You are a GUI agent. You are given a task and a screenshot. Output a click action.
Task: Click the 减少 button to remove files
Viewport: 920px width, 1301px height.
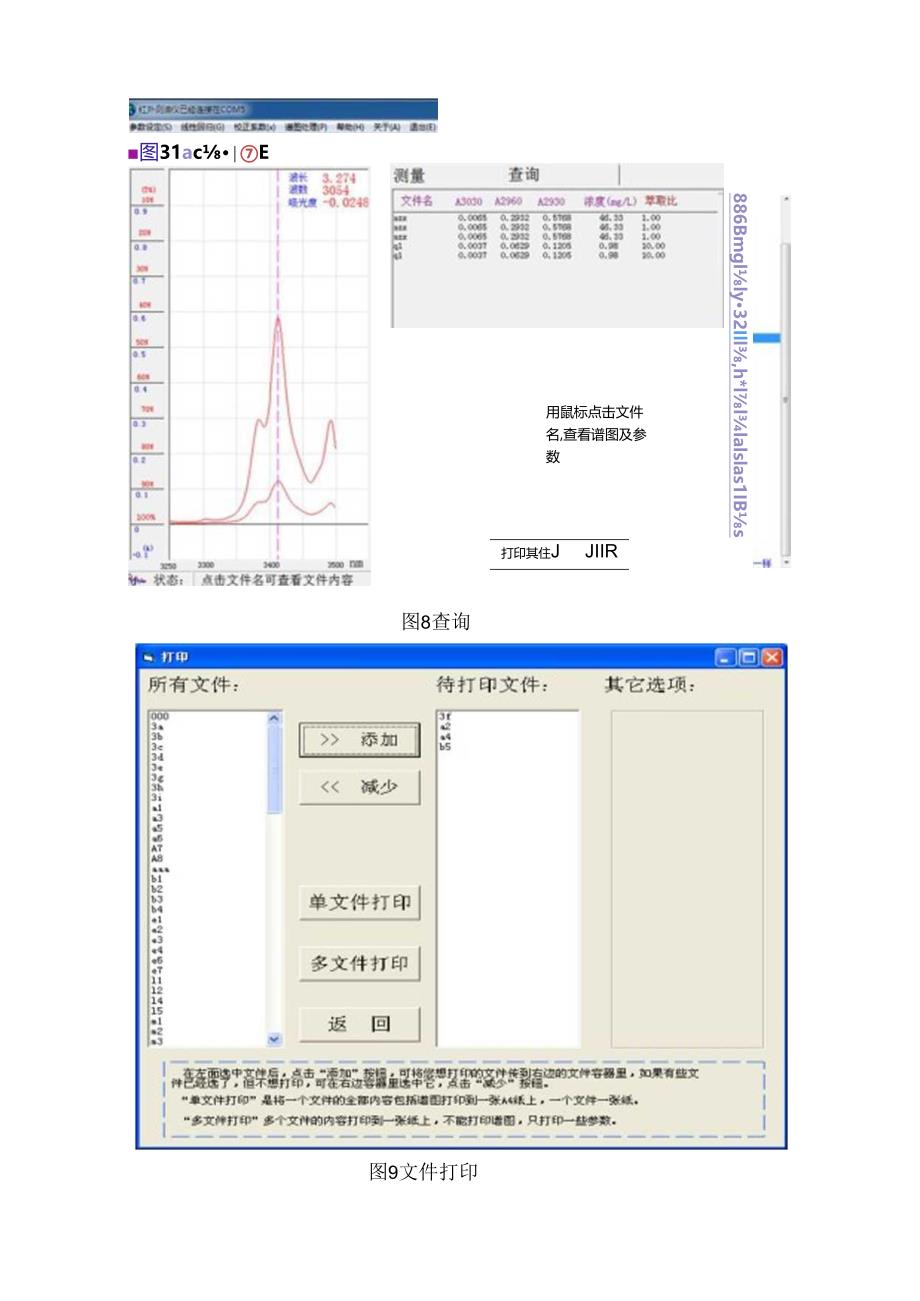(x=359, y=787)
